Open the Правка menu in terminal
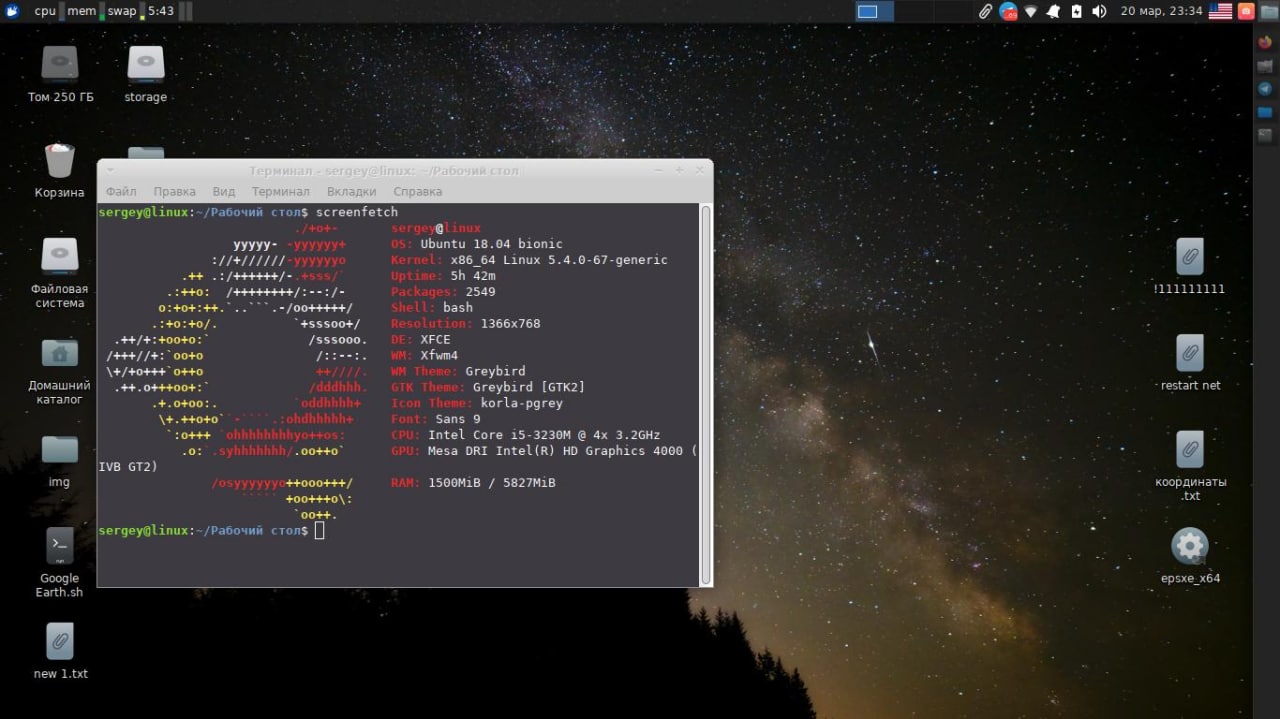The image size is (1280, 719). (175, 191)
